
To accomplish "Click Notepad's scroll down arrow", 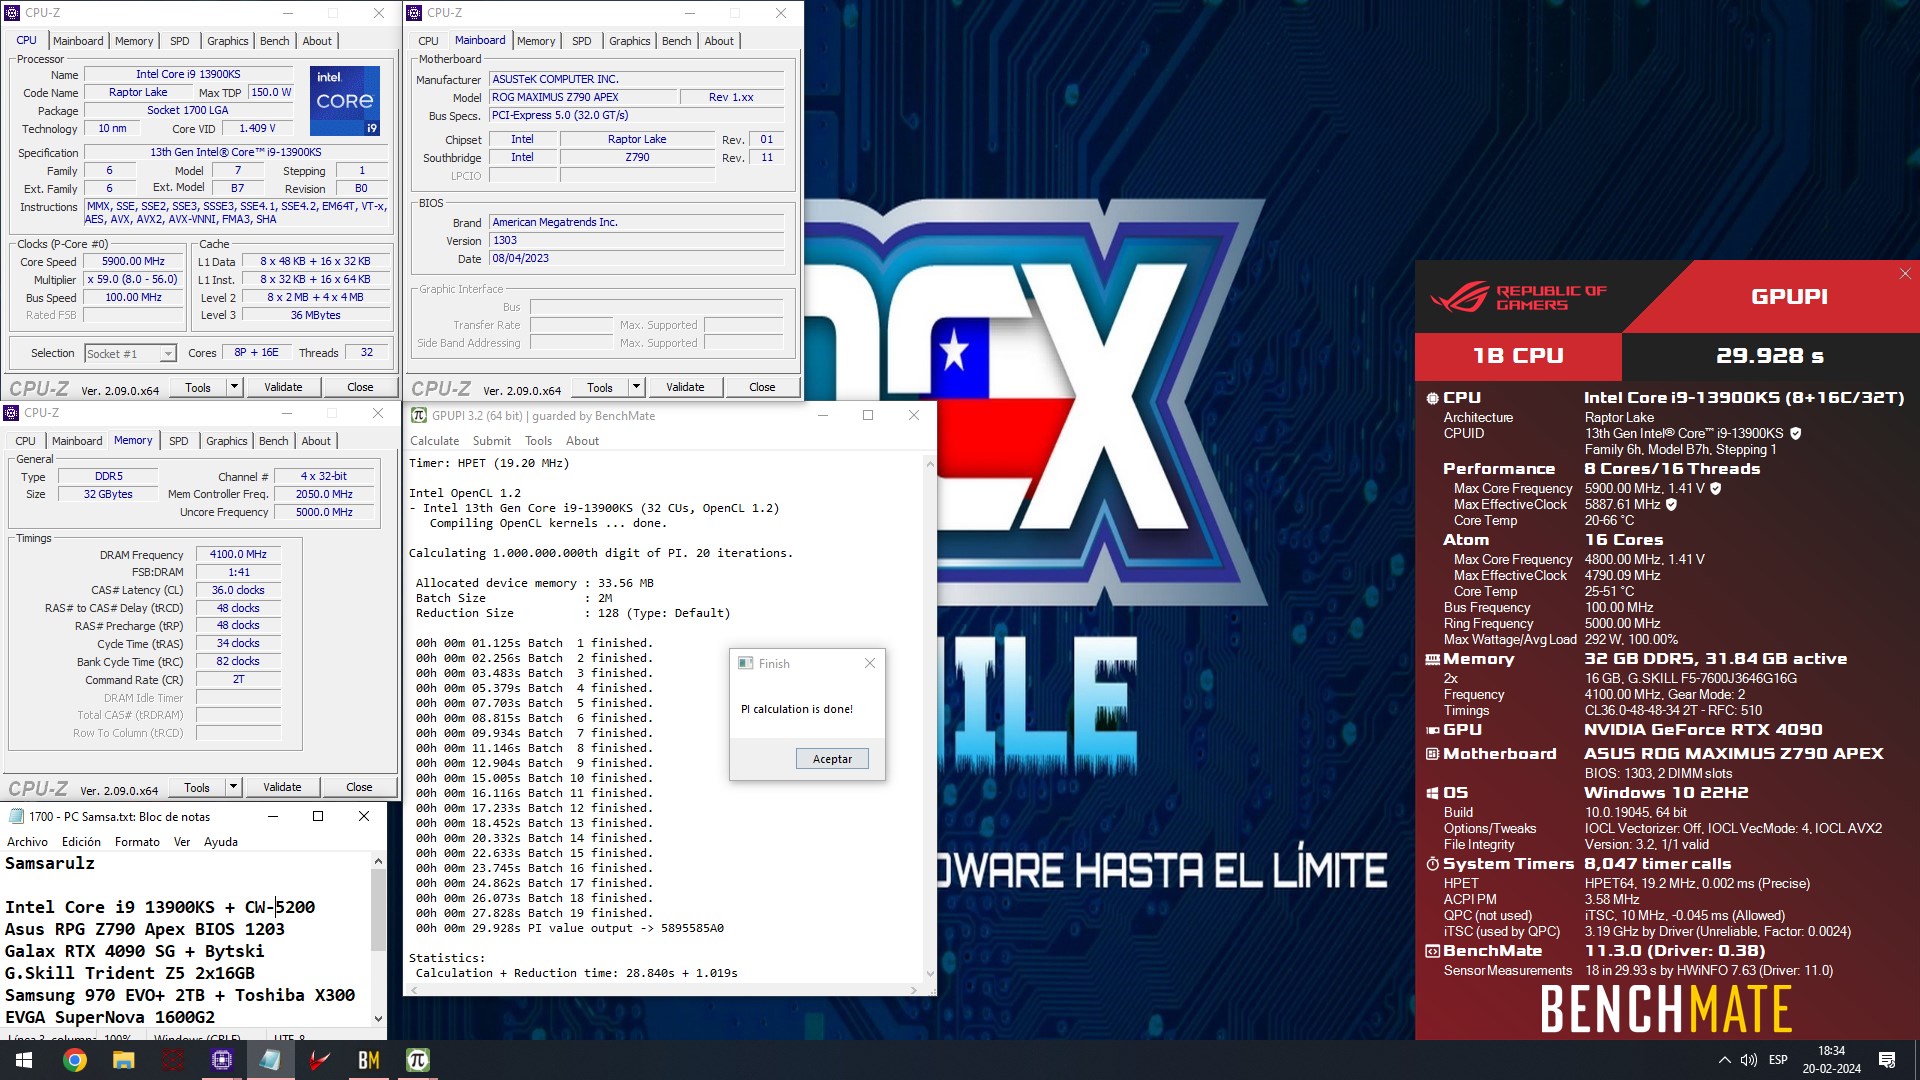I will click(x=378, y=1018).
